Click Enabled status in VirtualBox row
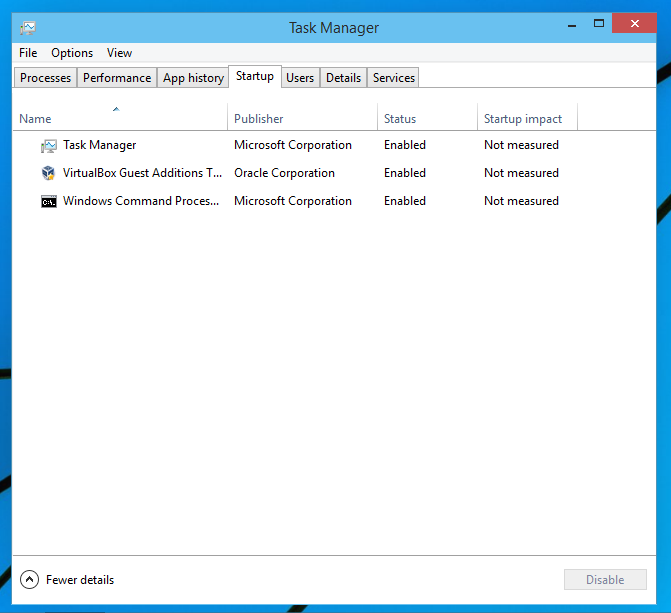671x613 pixels. click(405, 173)
